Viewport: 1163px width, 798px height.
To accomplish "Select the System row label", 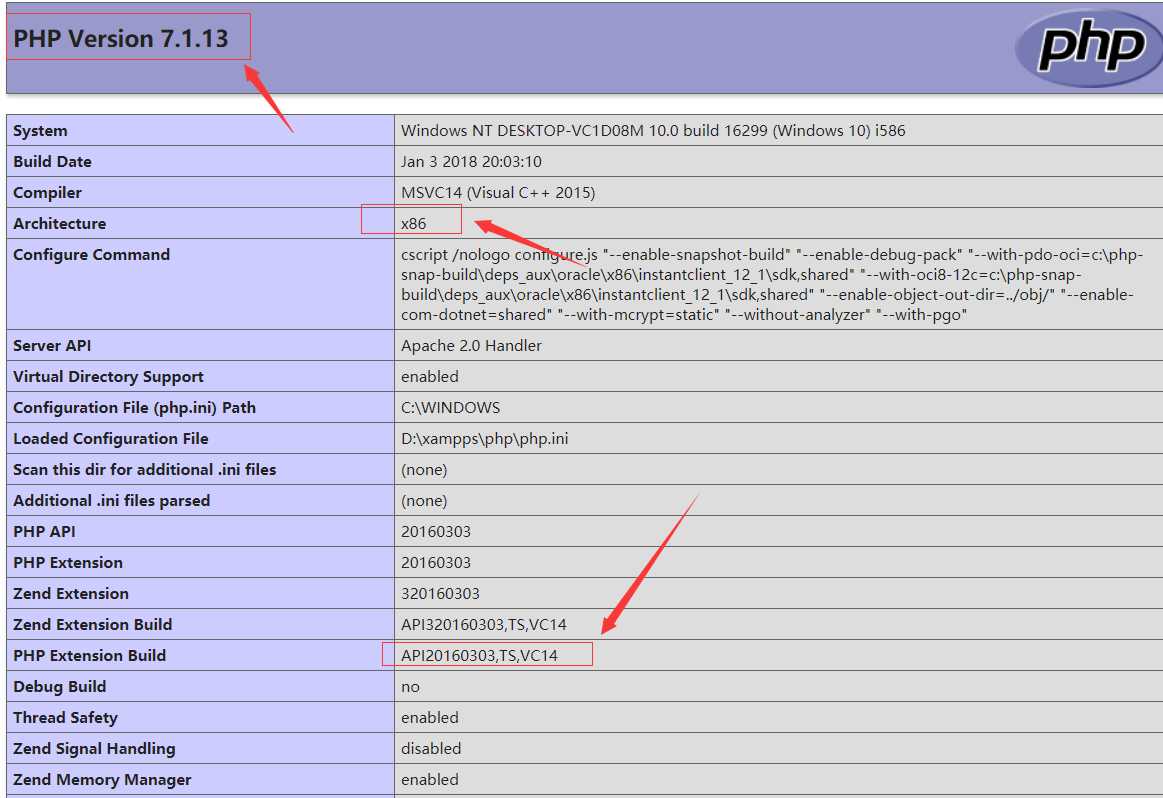I will click(x=40, y=131).
